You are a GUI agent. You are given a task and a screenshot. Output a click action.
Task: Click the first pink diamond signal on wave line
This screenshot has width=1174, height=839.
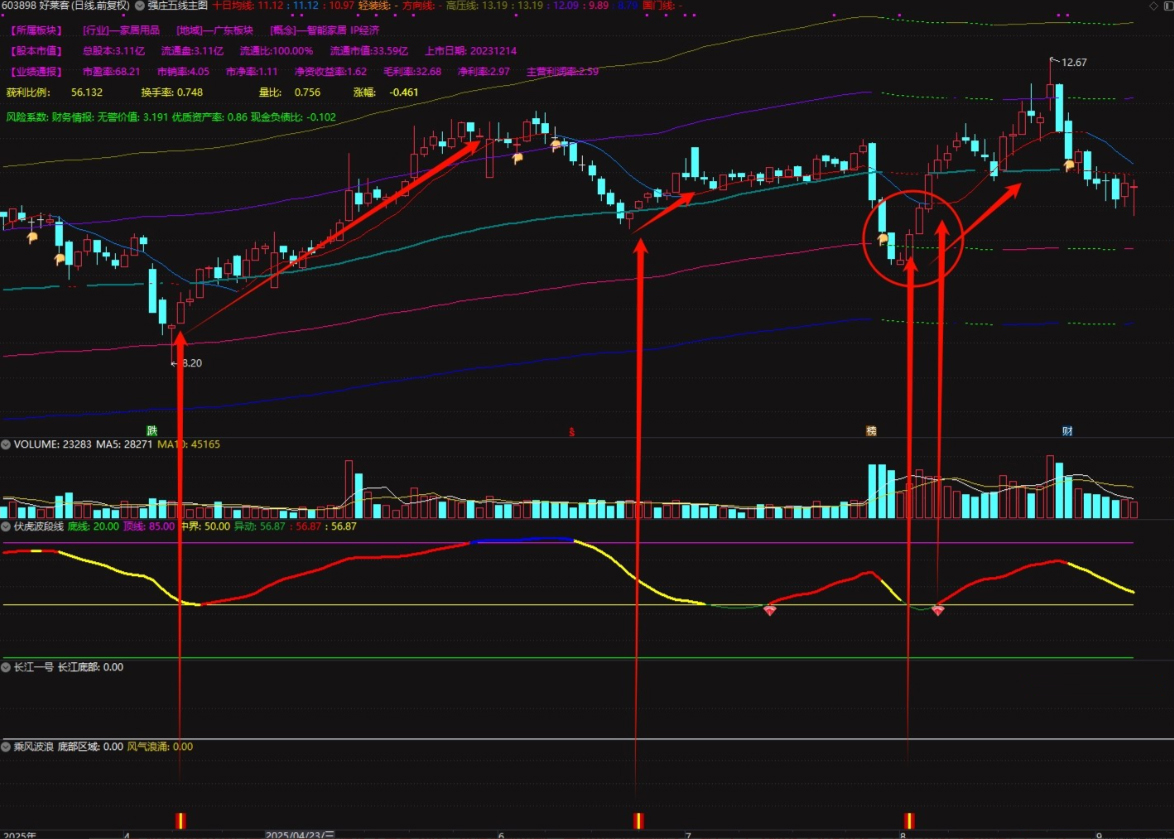click(x=770, y=609)
